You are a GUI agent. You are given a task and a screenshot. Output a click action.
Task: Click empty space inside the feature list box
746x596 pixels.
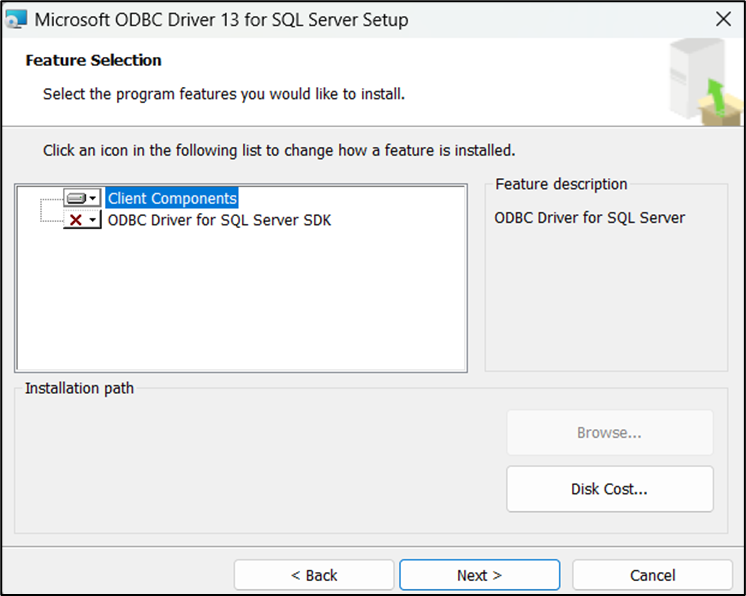coord(240,300)
